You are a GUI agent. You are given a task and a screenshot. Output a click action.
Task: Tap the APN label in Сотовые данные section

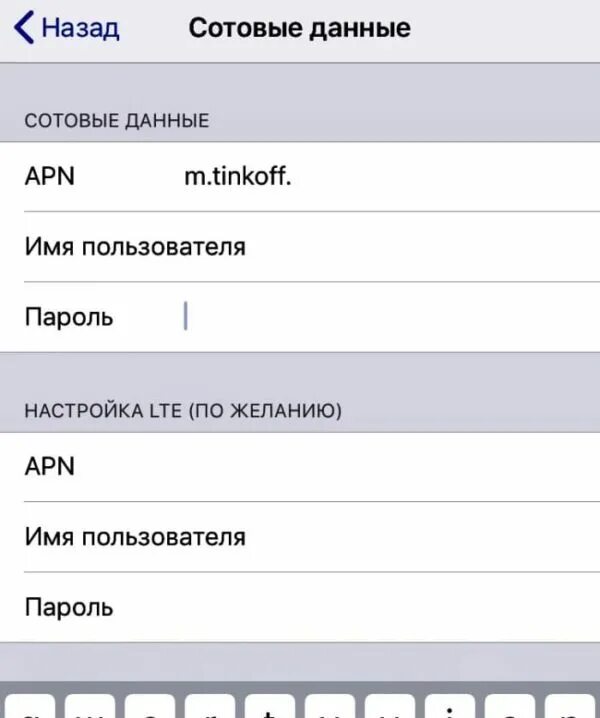[49, 176]
